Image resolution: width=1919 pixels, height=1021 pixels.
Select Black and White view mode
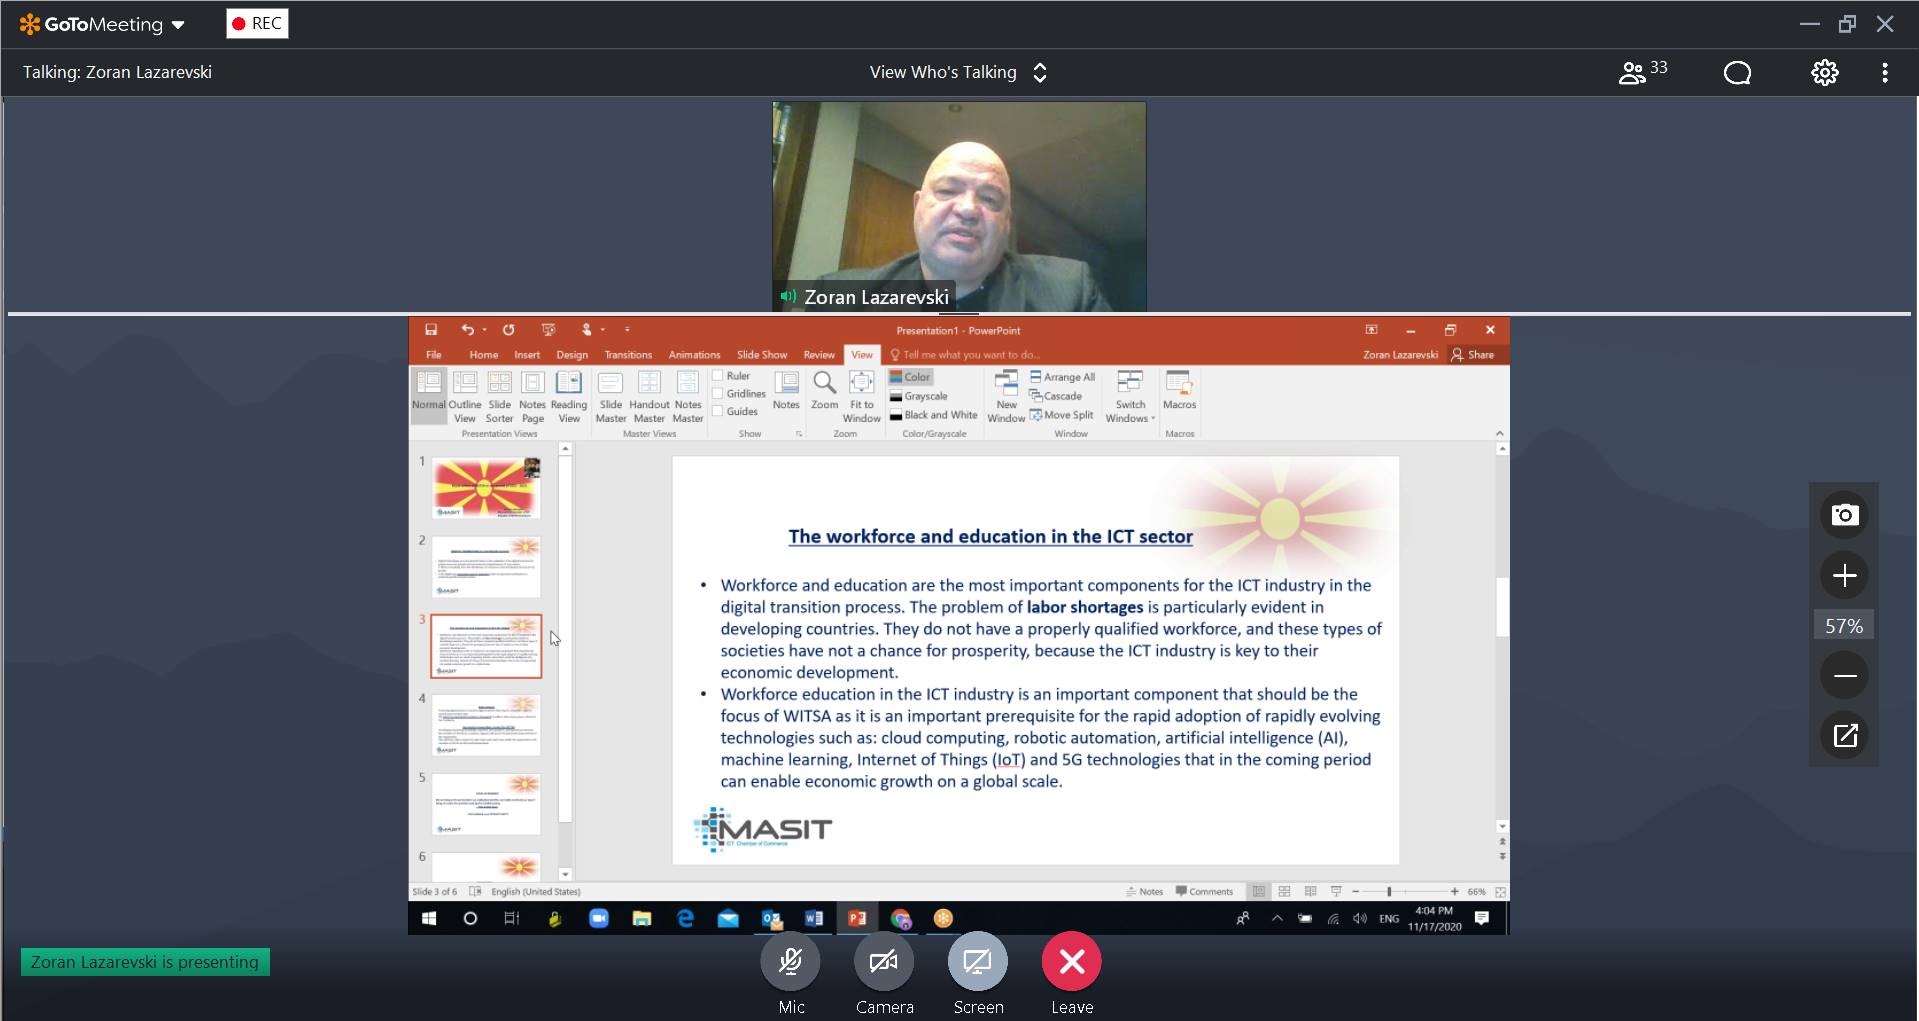(x=933, y=415)
